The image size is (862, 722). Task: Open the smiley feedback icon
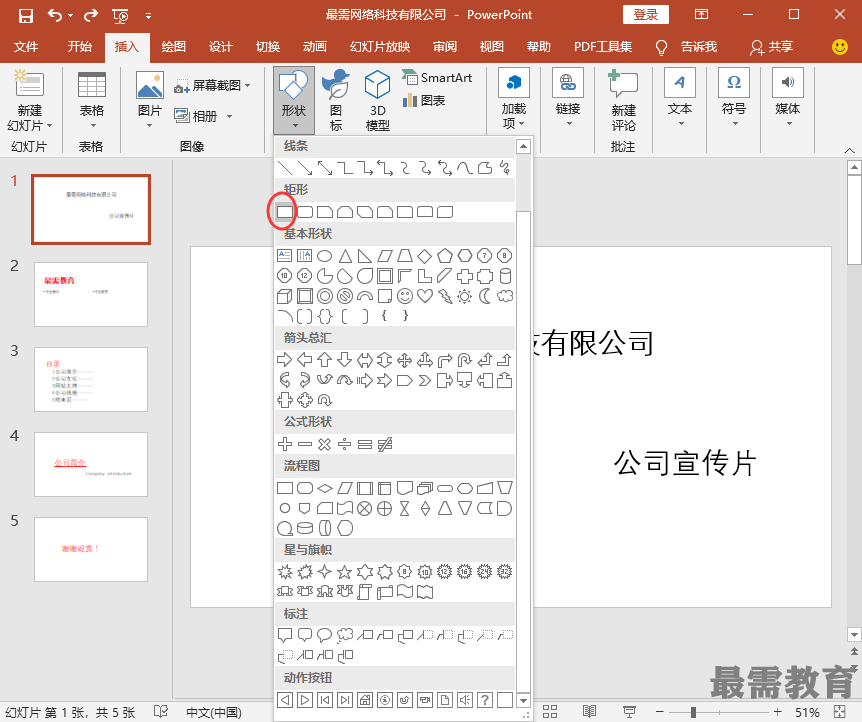pos(840,47)
